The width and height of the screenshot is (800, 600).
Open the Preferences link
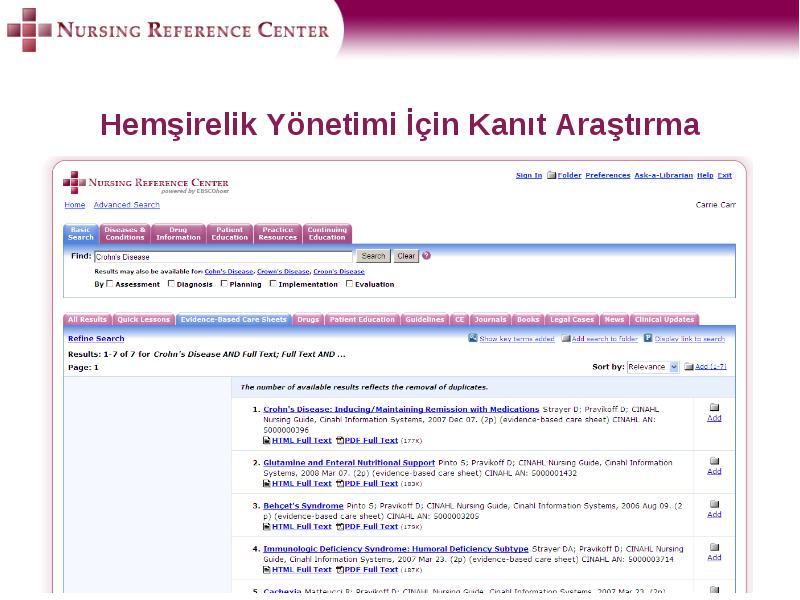coord(608,176)
